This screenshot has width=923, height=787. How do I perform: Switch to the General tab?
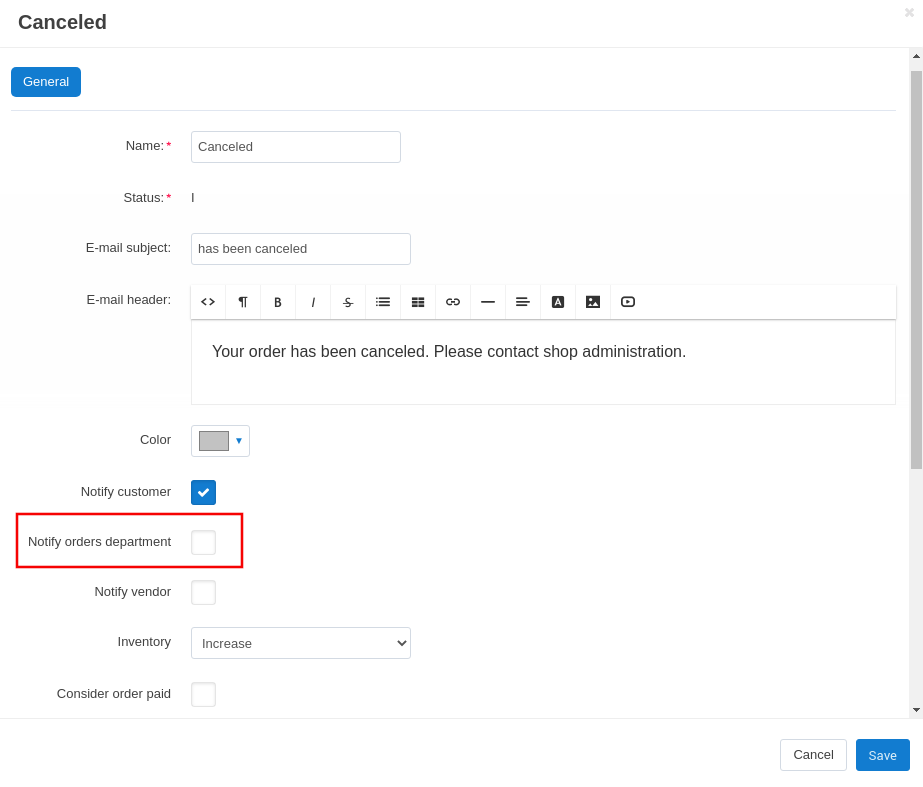46,82
